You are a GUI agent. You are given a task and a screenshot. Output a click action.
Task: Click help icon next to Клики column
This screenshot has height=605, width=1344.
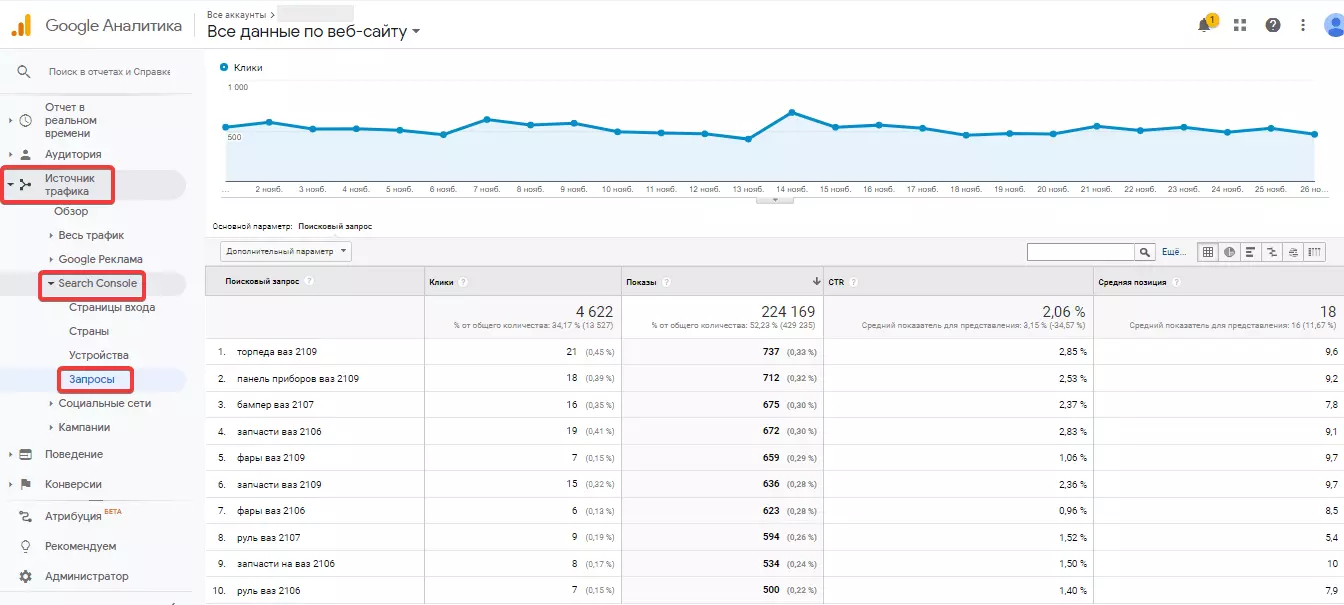pos(464,282)
